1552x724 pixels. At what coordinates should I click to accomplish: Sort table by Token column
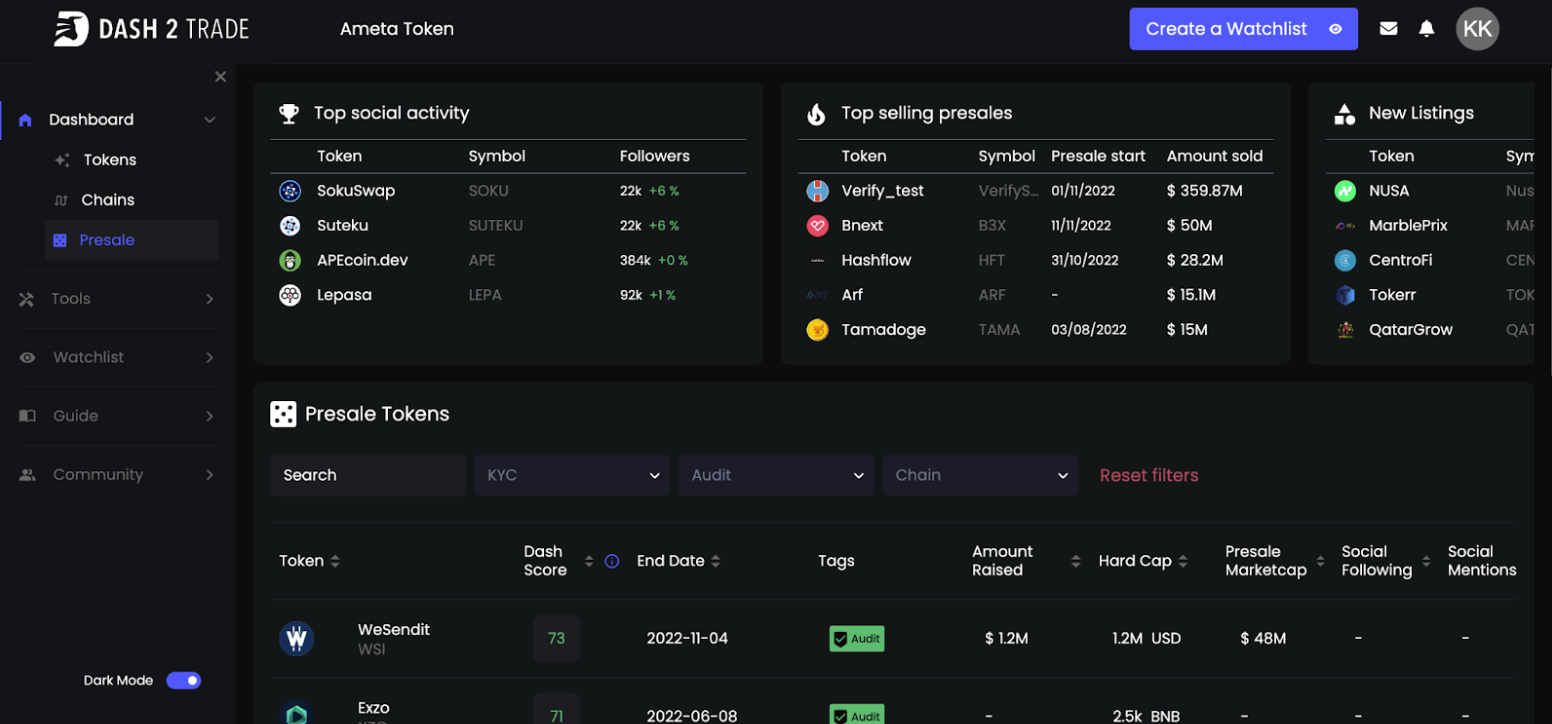click(x=335, y=561)
